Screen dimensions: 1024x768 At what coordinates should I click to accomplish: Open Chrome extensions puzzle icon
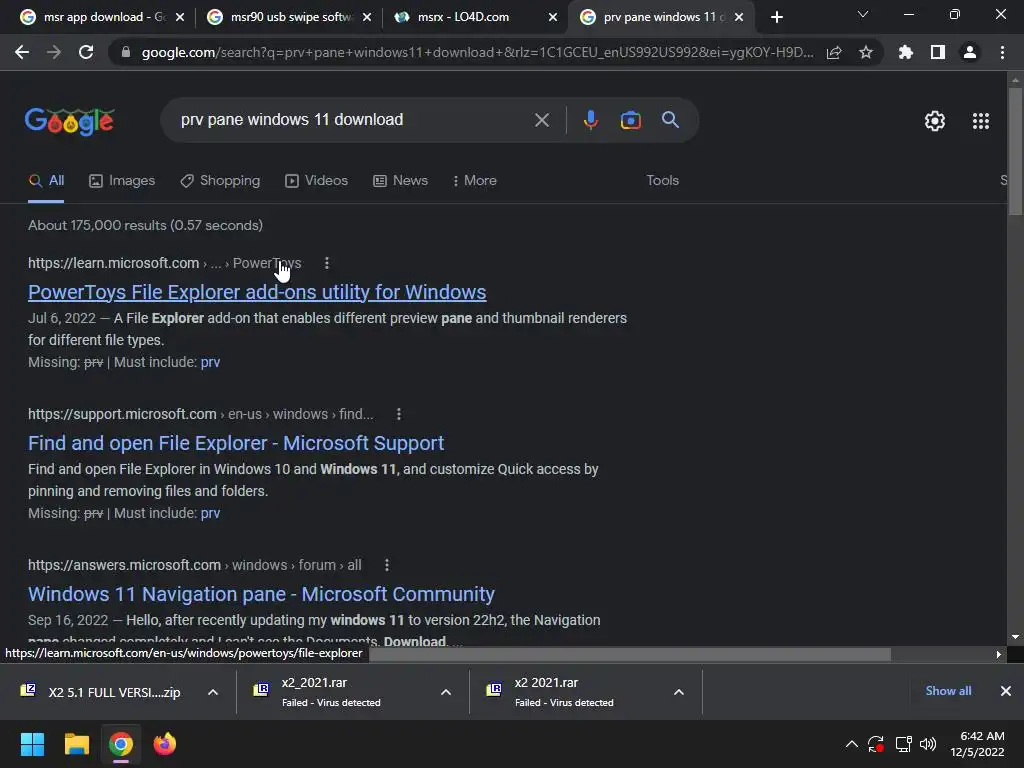point(906,52)
